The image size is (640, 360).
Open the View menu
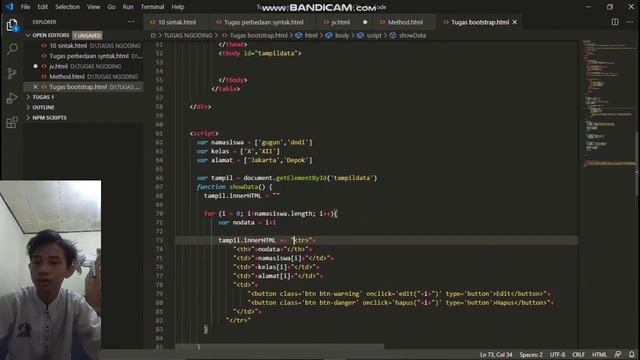click(93, 7)
